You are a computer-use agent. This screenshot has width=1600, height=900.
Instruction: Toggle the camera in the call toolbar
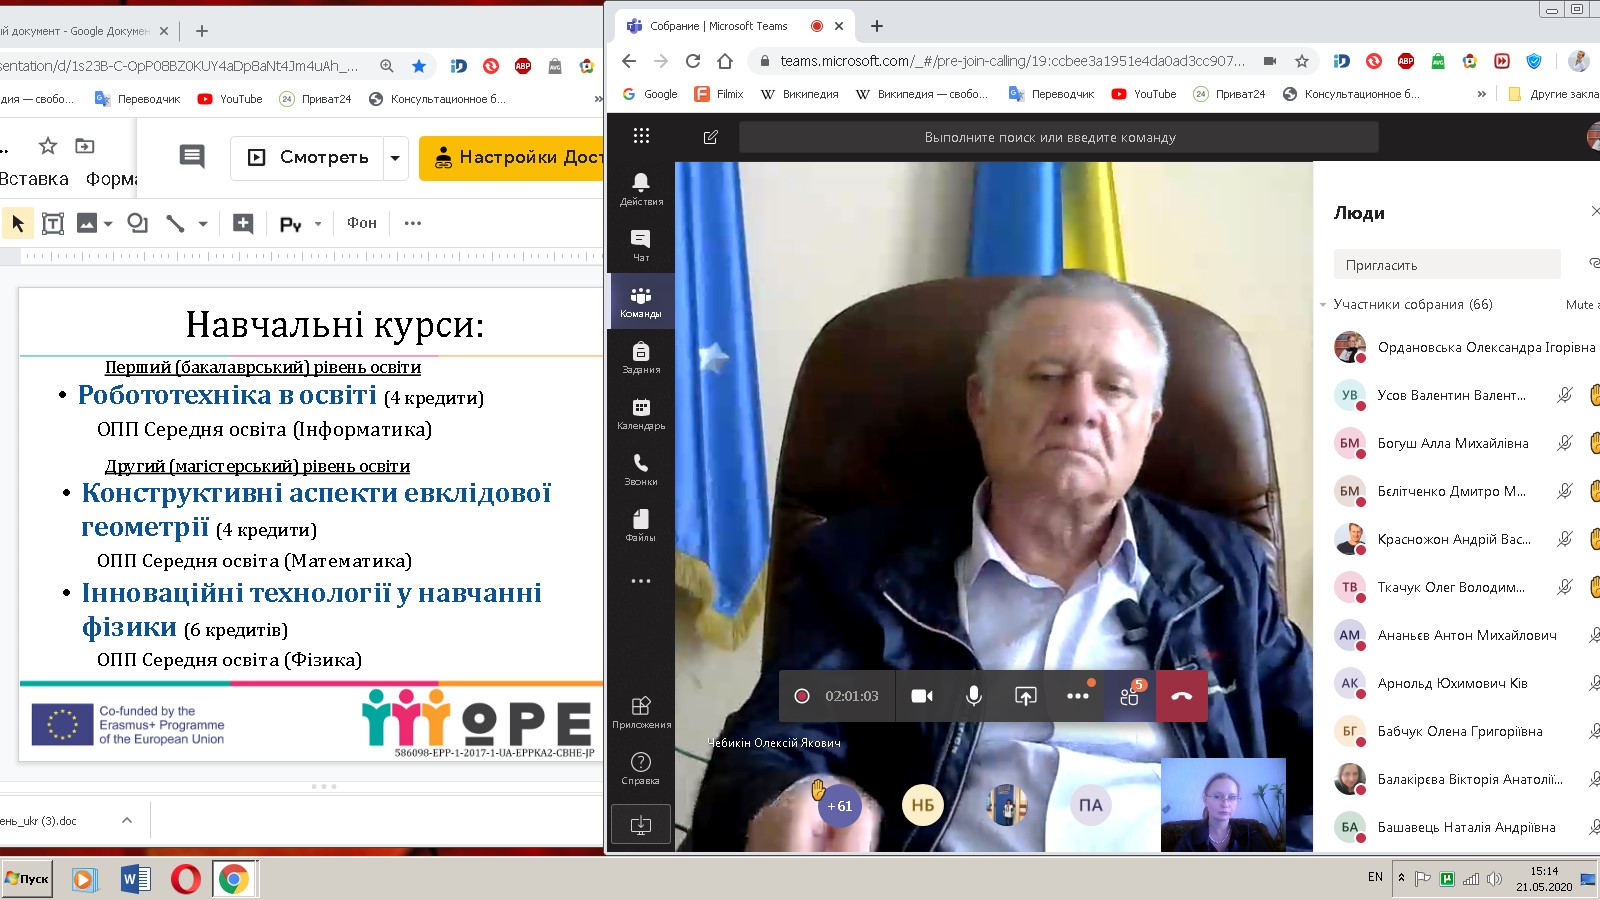(922, 696)
